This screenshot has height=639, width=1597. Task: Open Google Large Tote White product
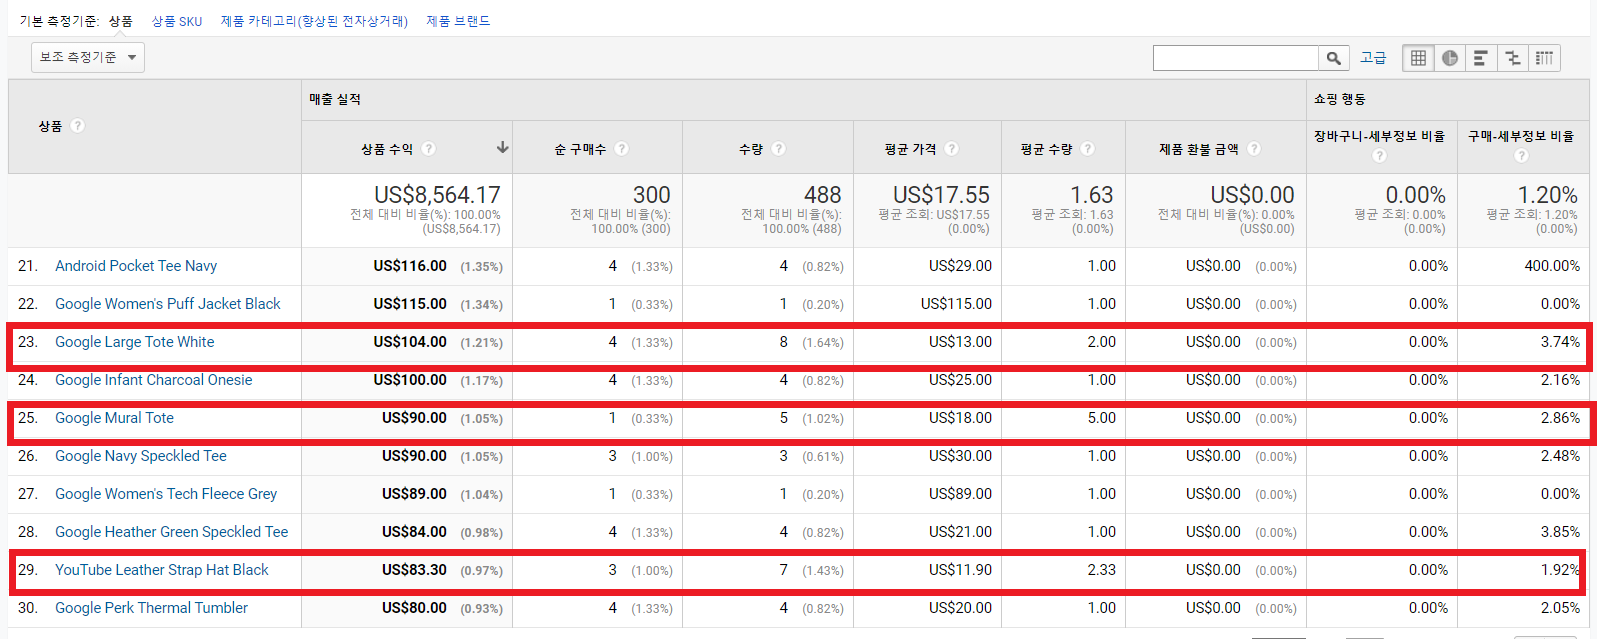point(135,342)
